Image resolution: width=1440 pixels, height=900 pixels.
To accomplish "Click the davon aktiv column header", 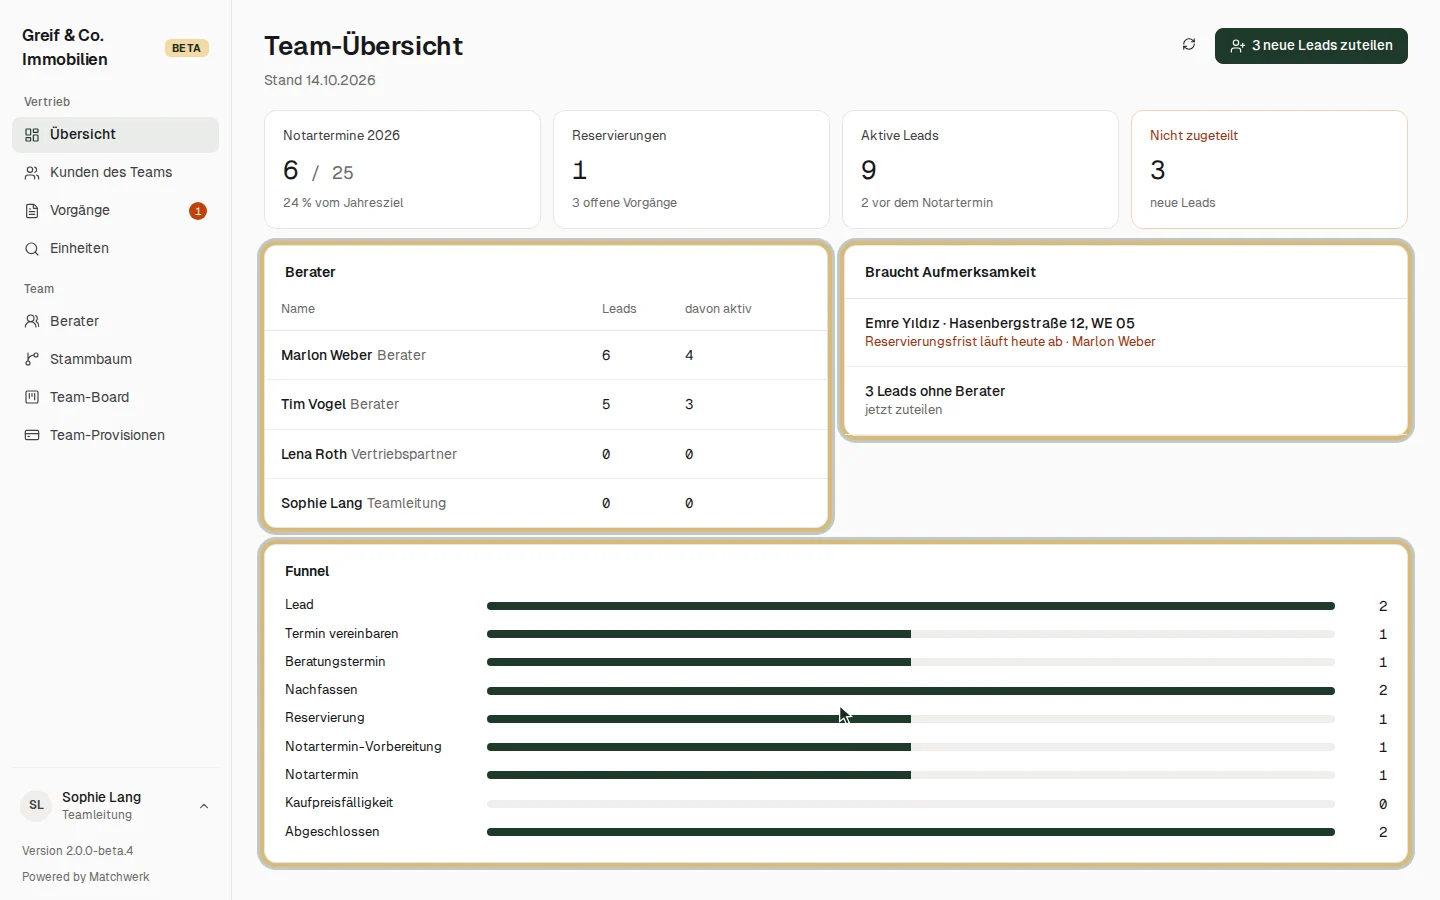I will pyautogui.click(x=718, y=309).
